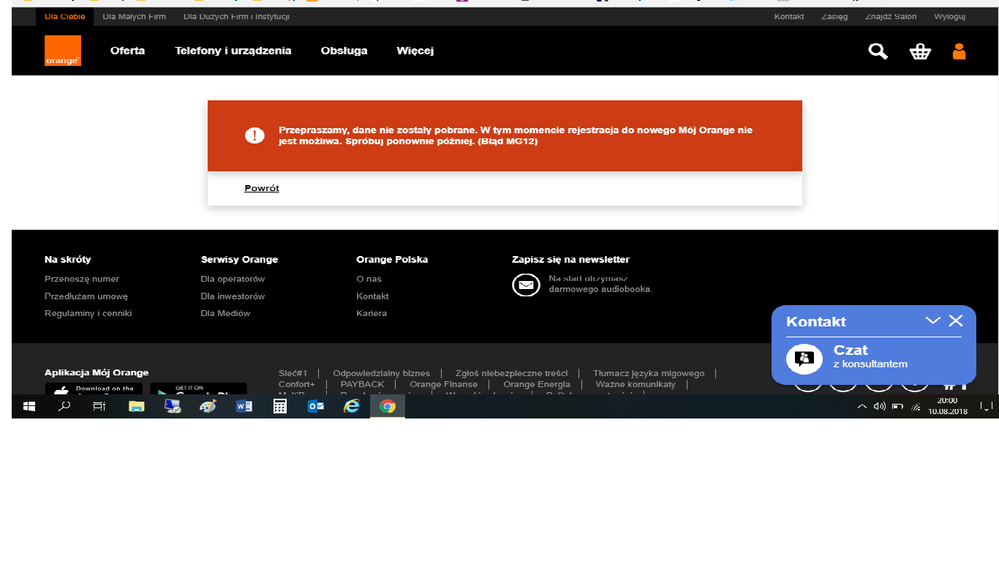Click the orange user account icon
999x562 pixels.
click(x=959, y=51)
